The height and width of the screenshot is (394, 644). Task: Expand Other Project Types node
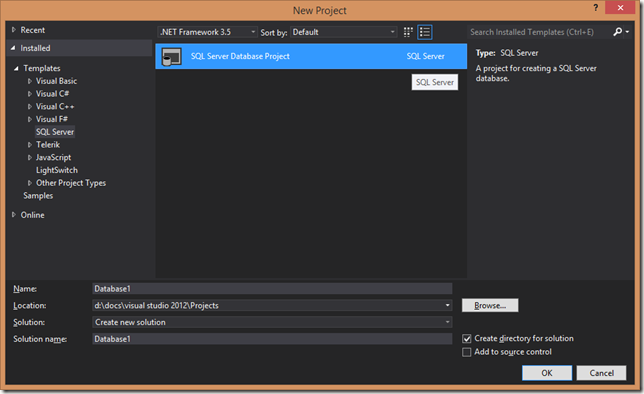point(30,183)
